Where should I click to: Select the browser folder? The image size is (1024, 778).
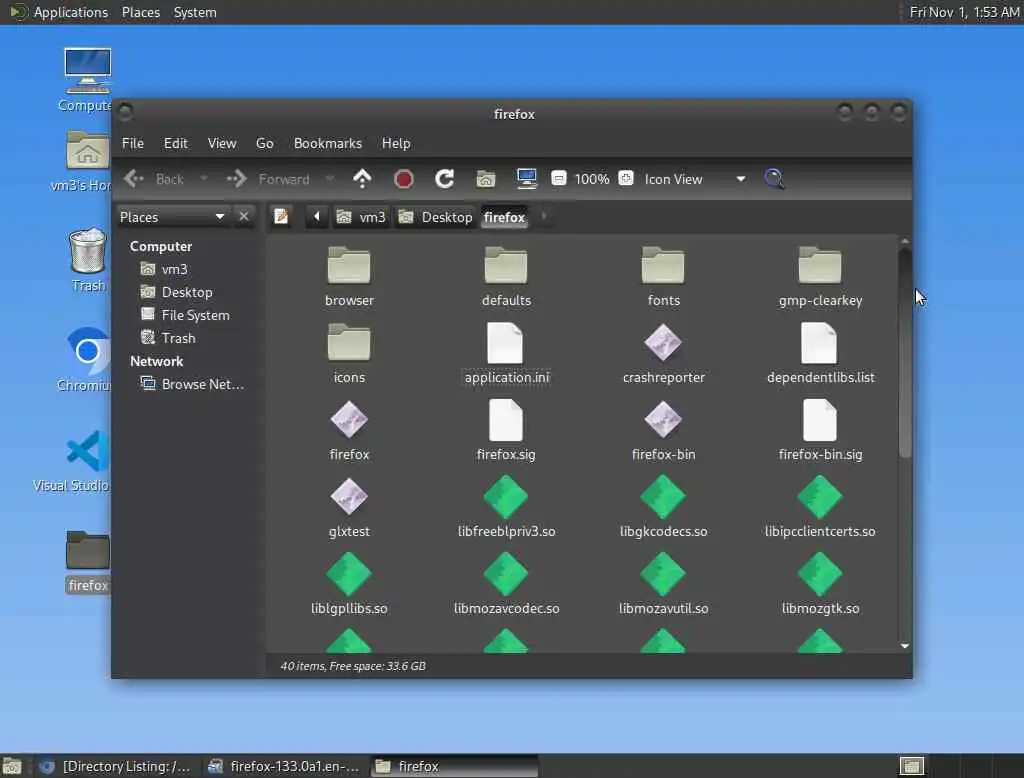pos(349,276)
